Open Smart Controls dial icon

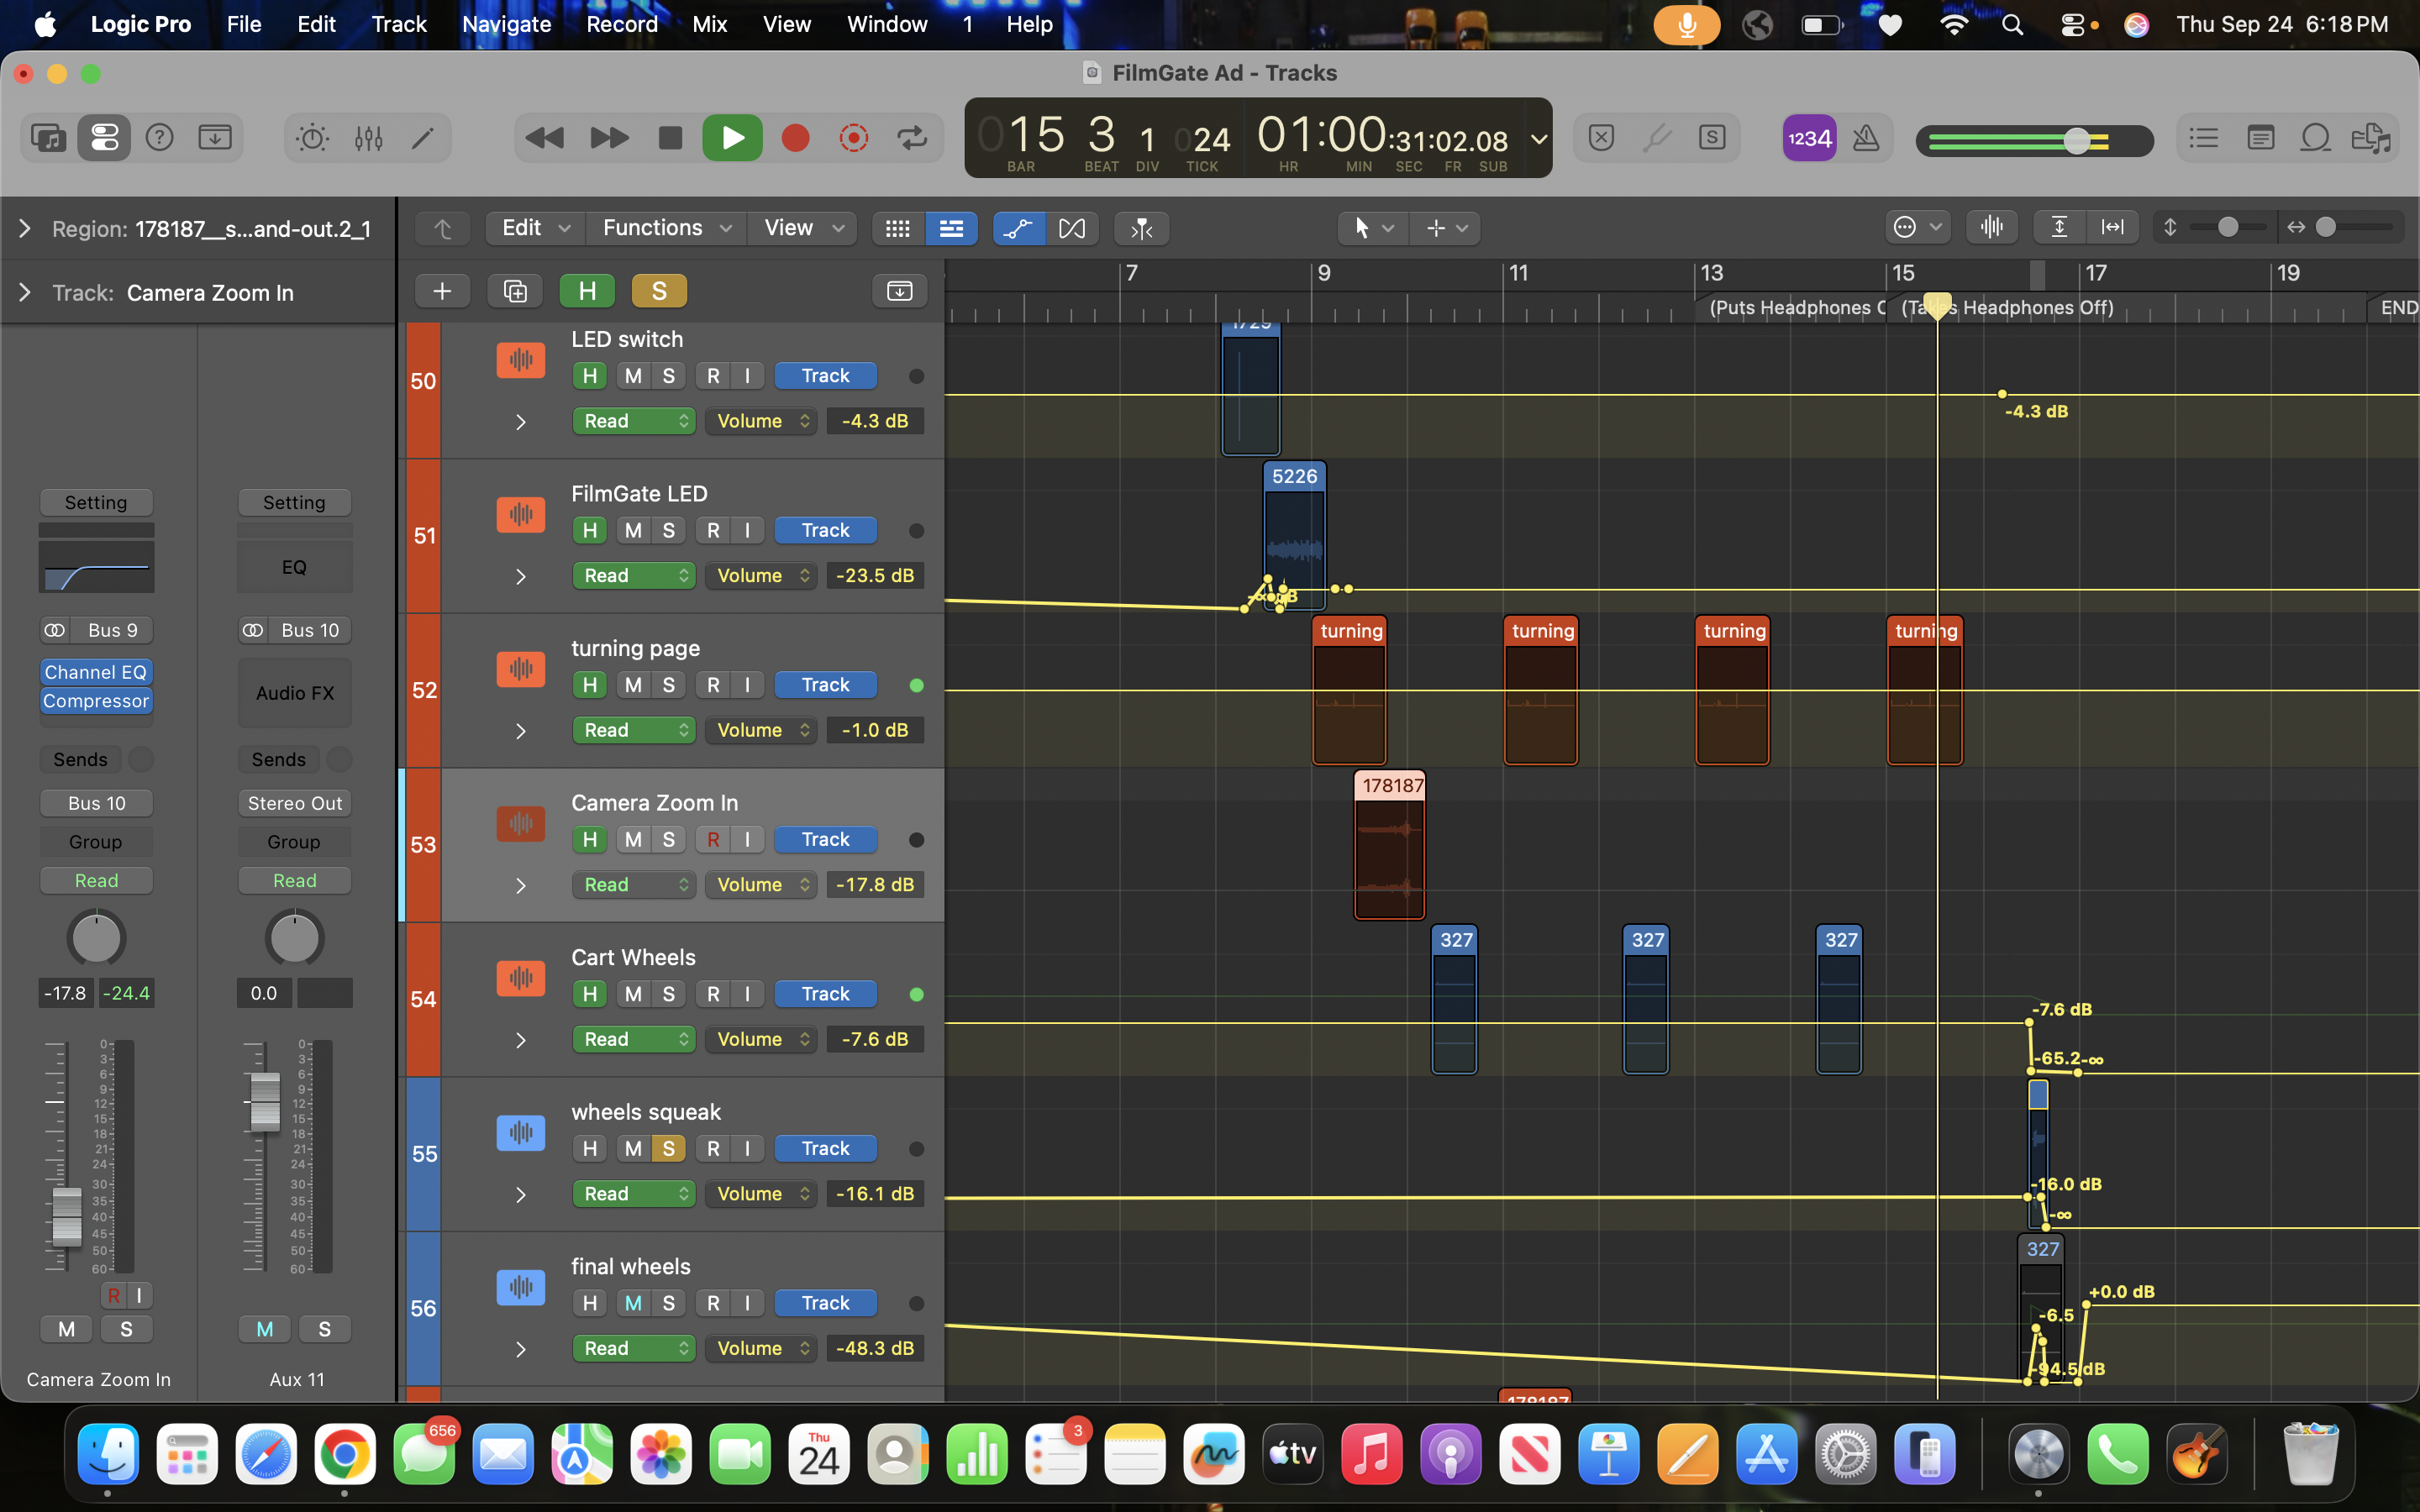click(x=312, y=138)
